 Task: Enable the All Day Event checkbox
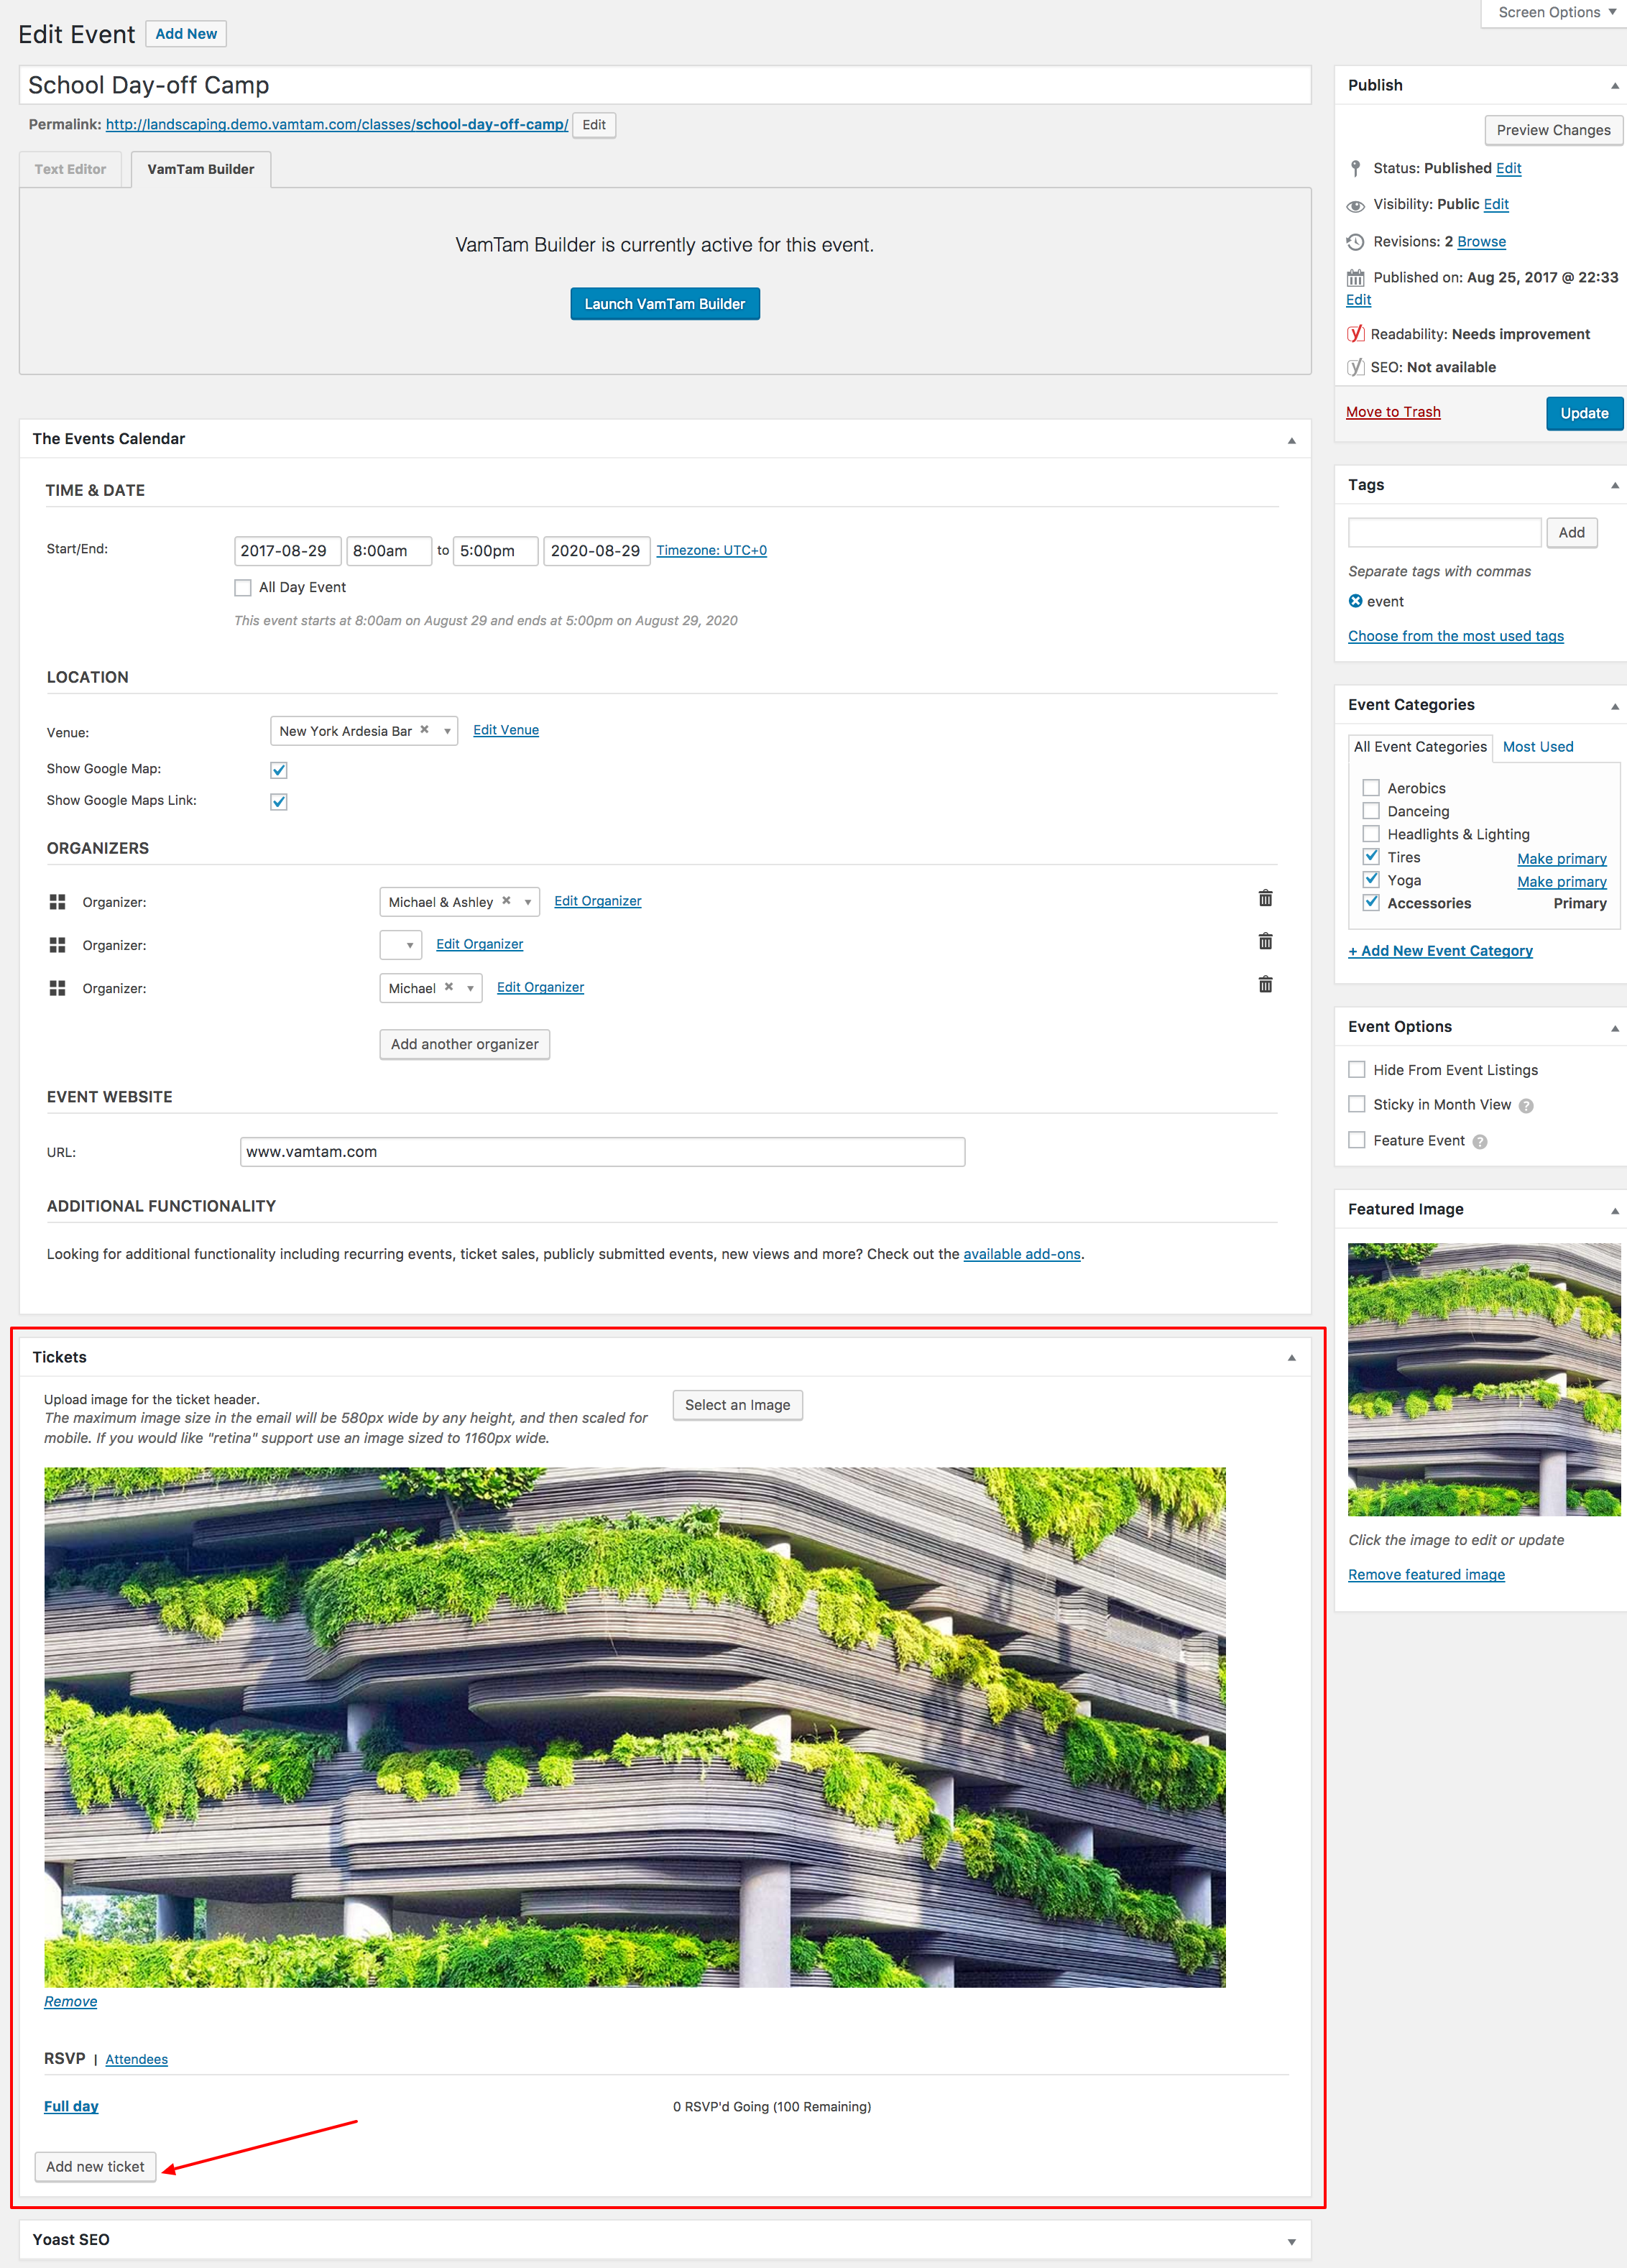[x=243, y=588]
